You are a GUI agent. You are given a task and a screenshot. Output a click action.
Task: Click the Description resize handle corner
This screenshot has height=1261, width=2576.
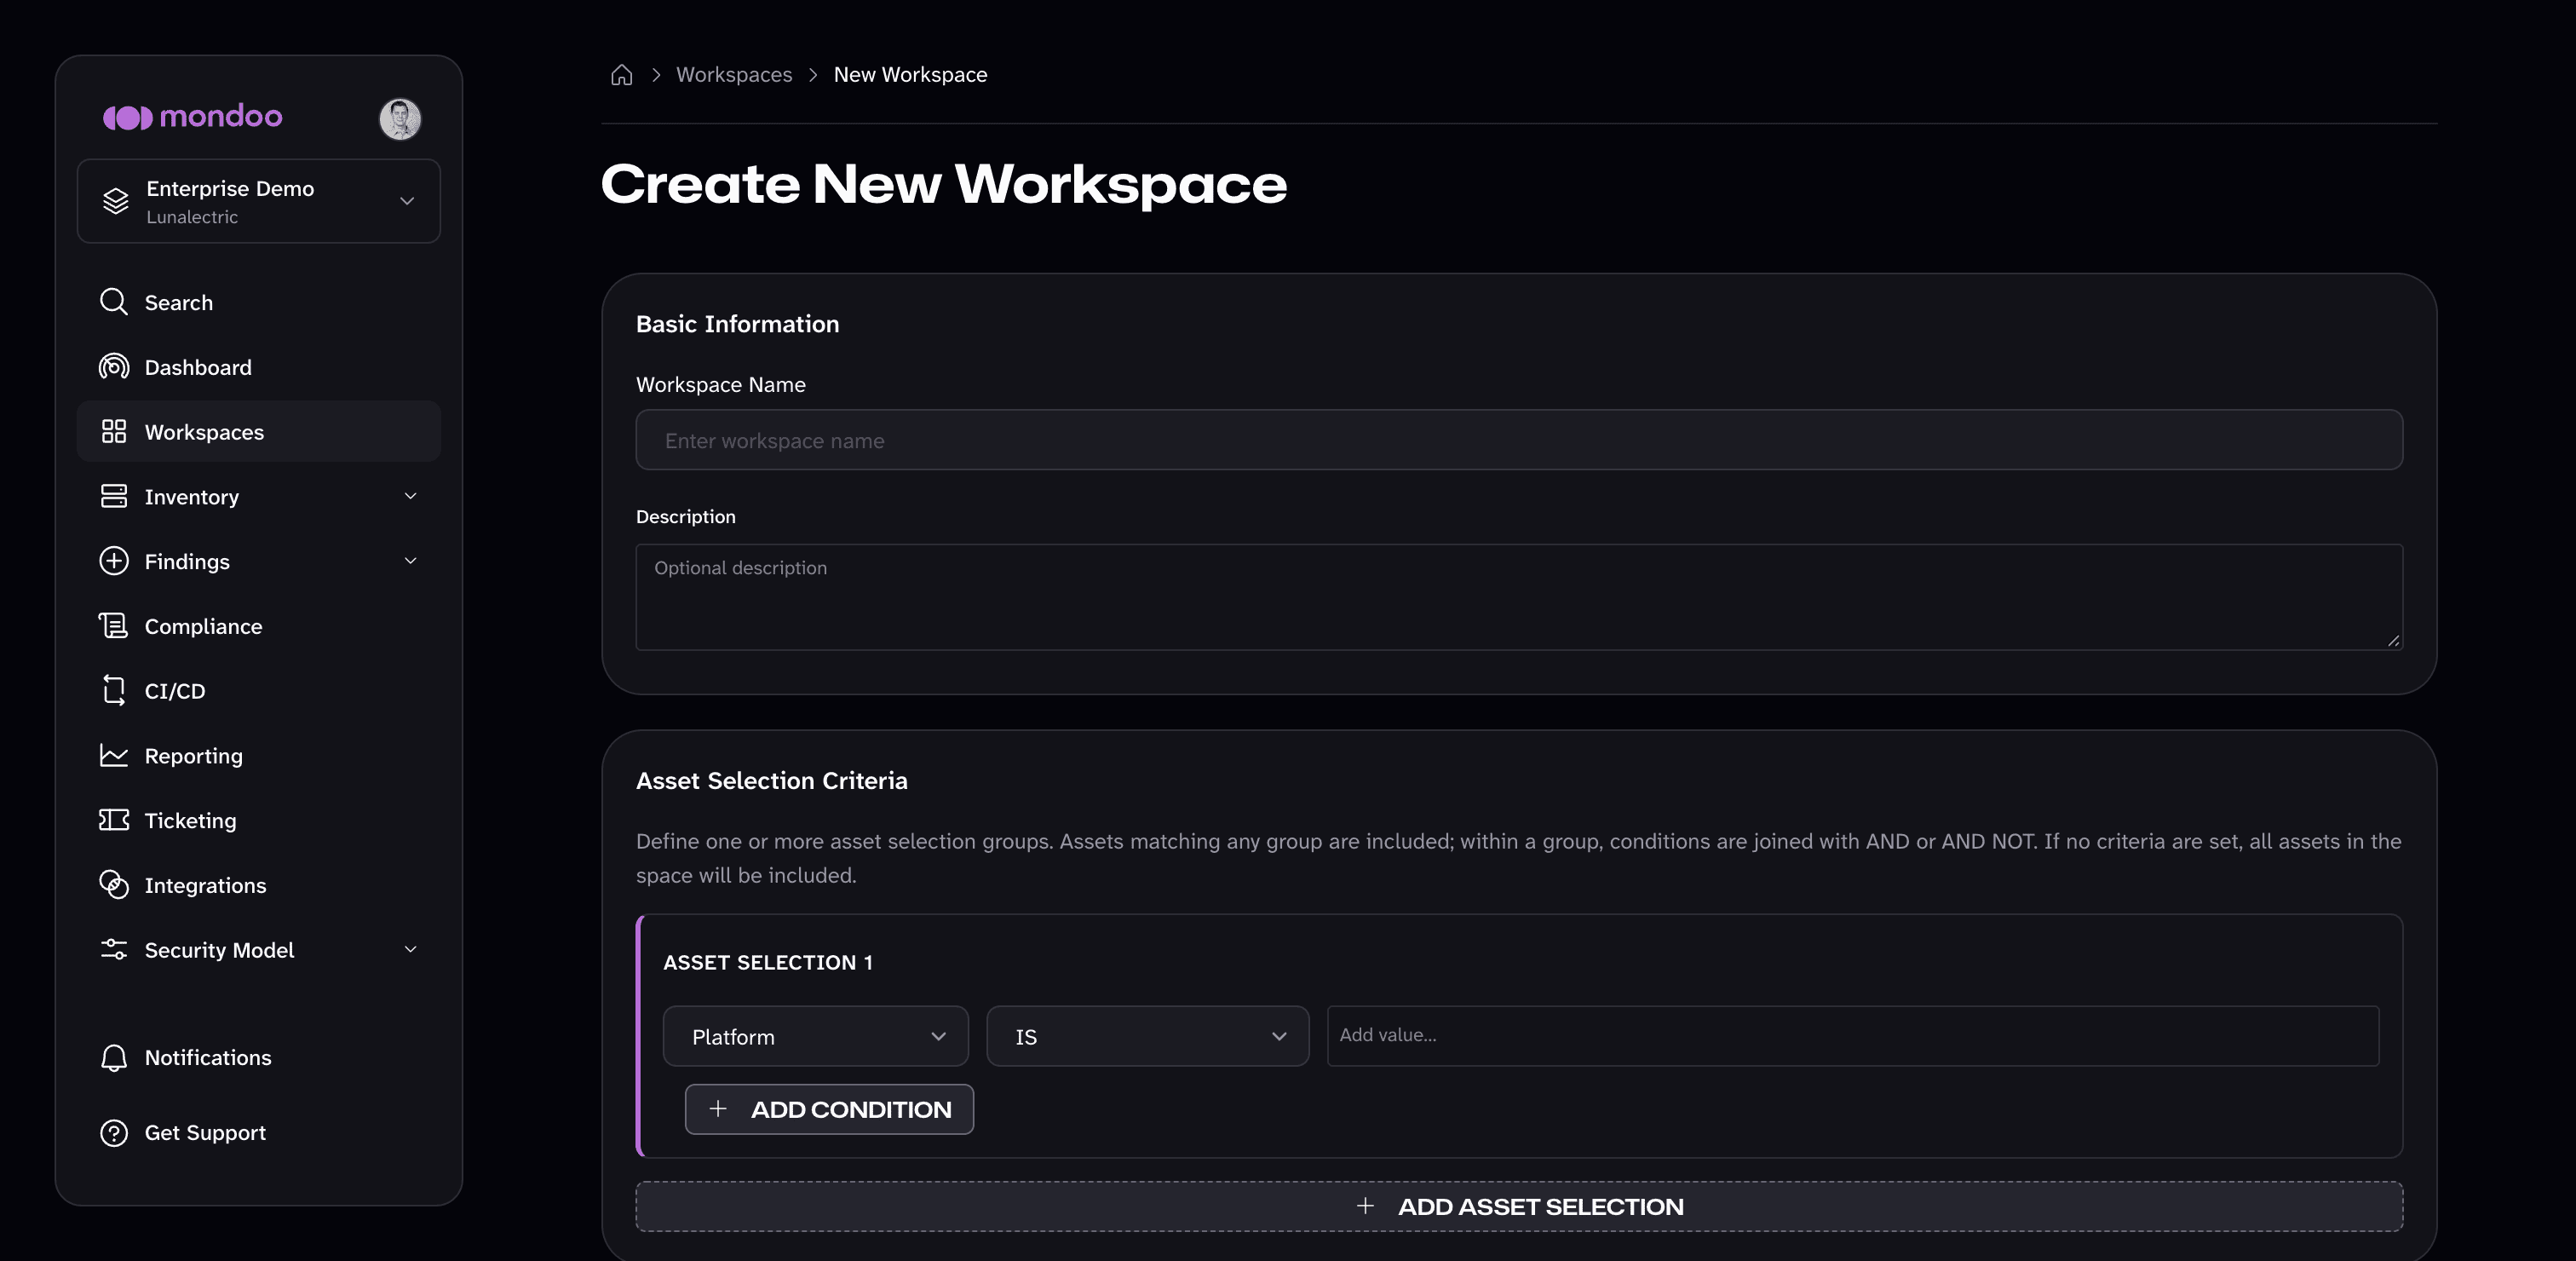(x=2393, y=641)
